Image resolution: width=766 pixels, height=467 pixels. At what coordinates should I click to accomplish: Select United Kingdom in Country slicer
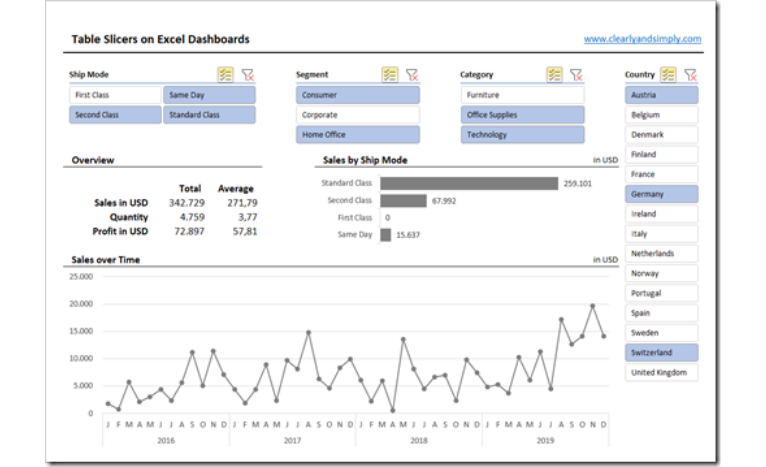[661, 372]
